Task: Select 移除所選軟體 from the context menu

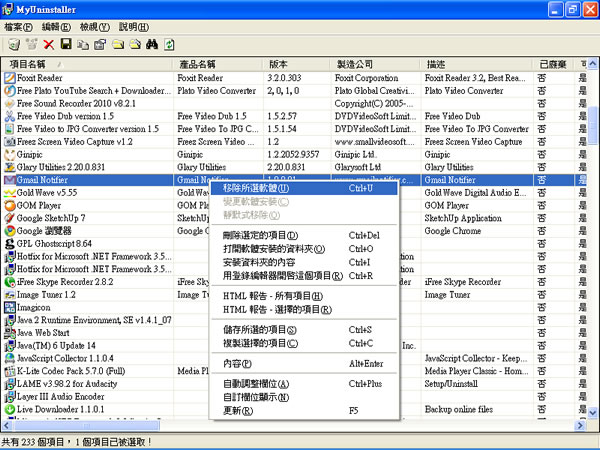Action: [x=256, y=188]
